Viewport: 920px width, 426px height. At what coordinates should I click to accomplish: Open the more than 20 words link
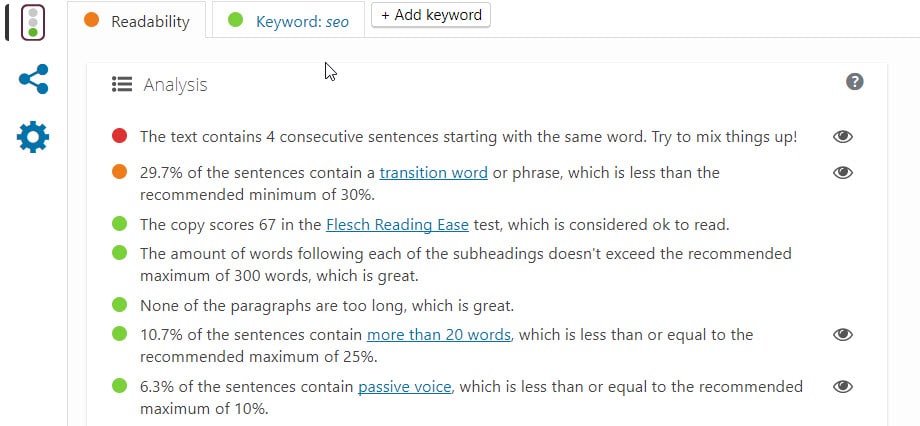click(439, 335)
